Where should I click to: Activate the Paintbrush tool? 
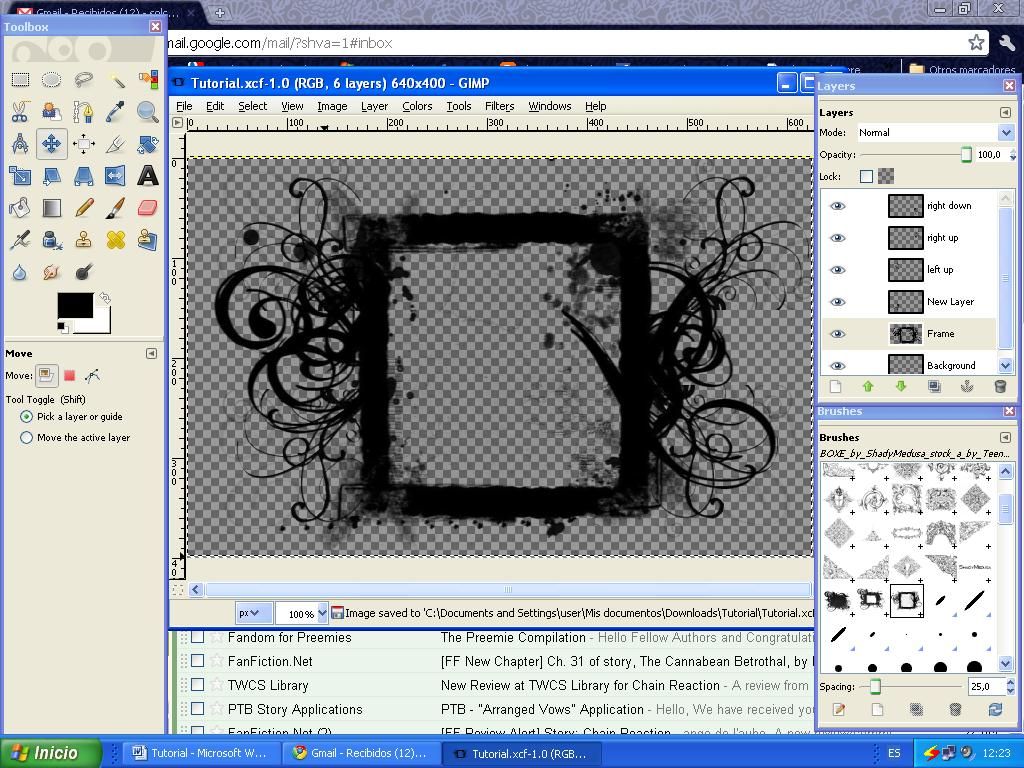(x=116, y=207)
